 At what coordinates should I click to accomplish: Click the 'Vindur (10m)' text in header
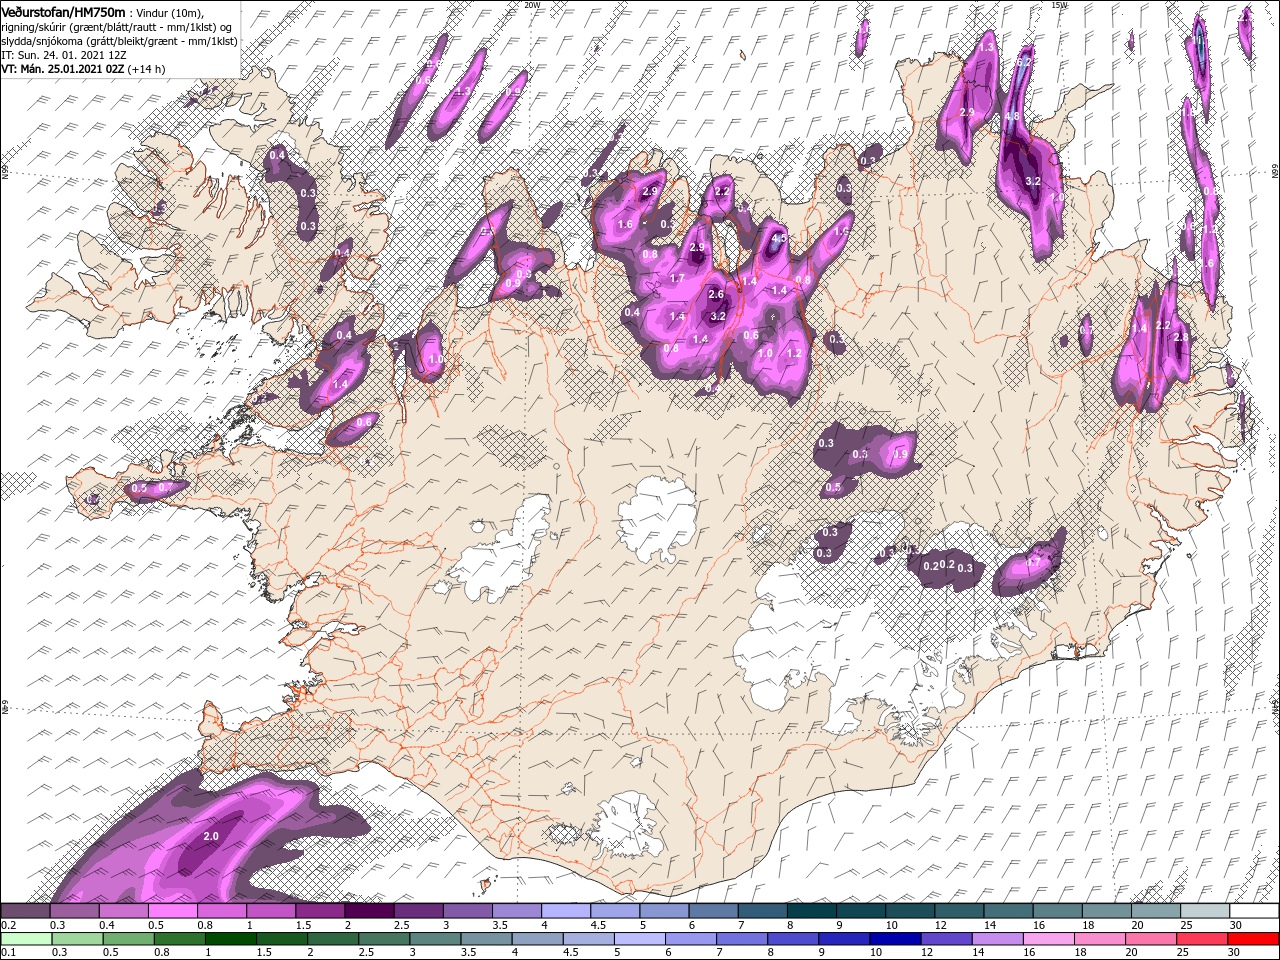(x=169, y=13)
